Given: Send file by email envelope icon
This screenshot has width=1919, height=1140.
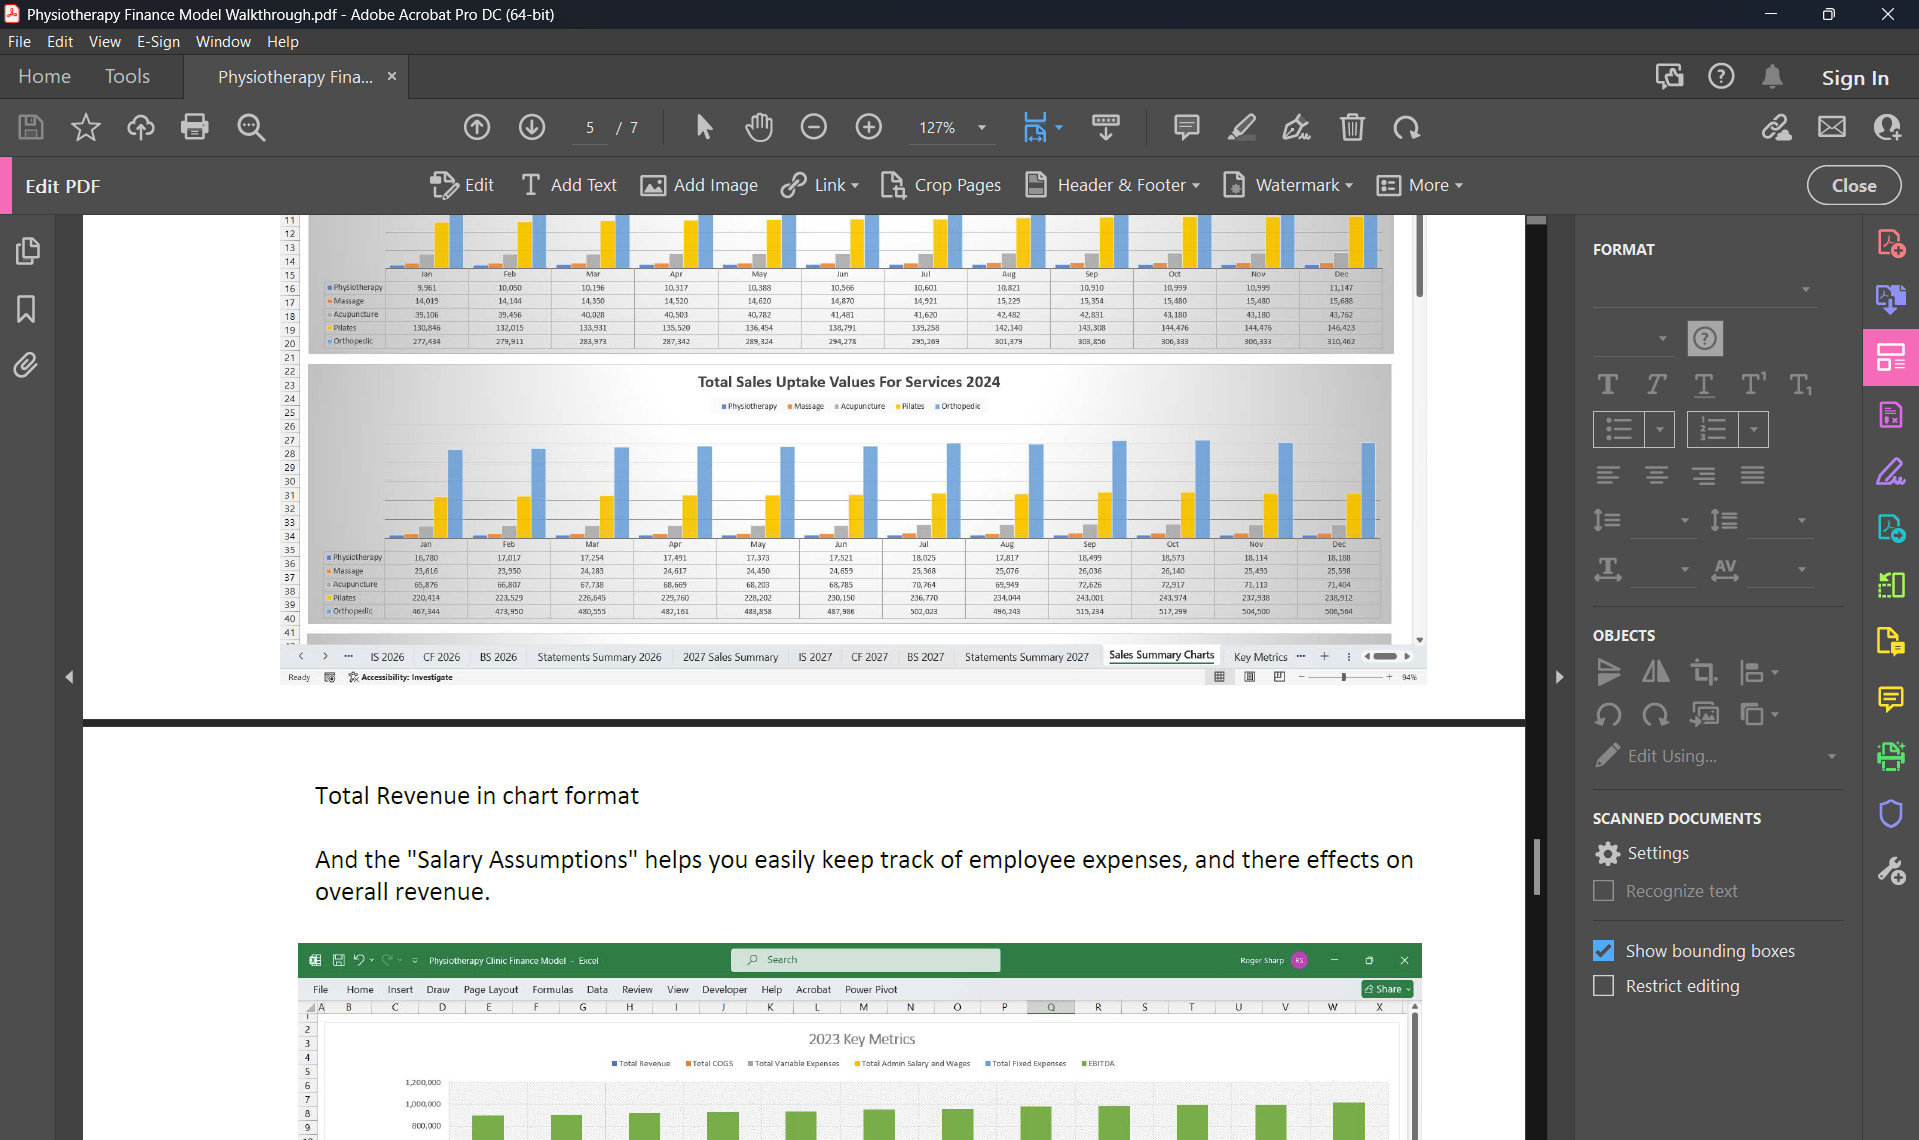Looking at the screenshot, I should tap(1832, 127).
